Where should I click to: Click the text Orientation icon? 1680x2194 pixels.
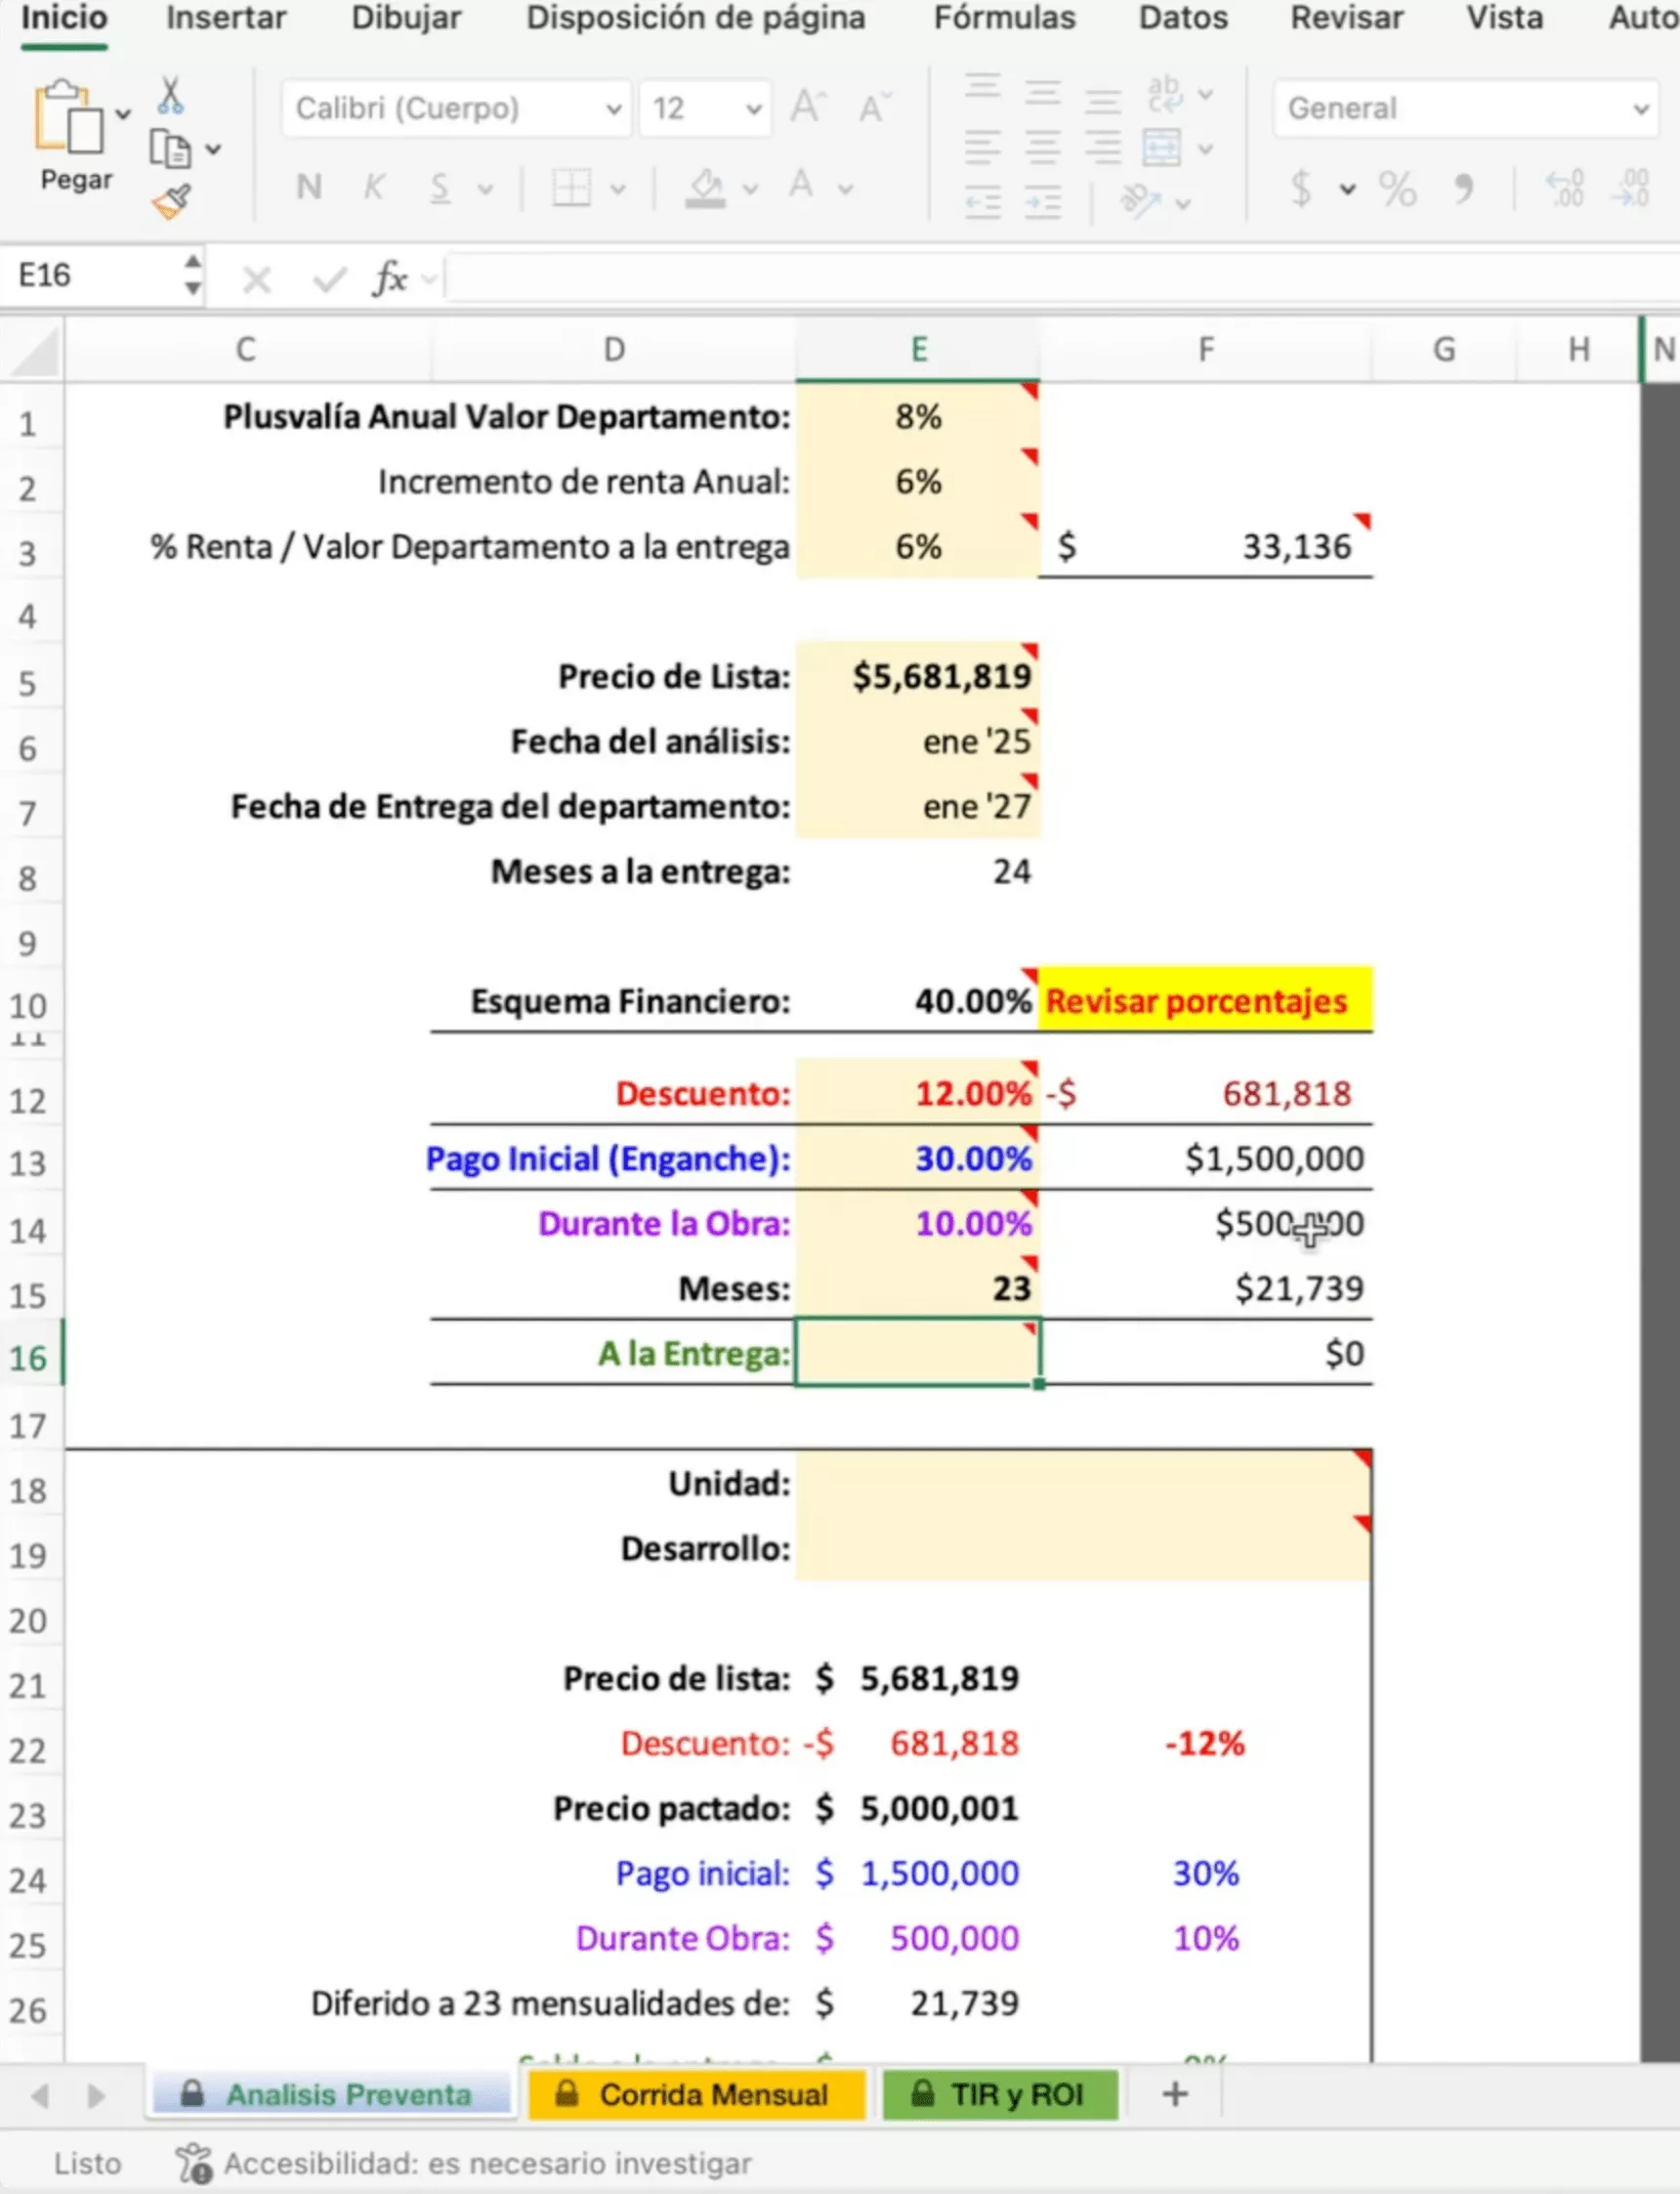coord(1141,201)
